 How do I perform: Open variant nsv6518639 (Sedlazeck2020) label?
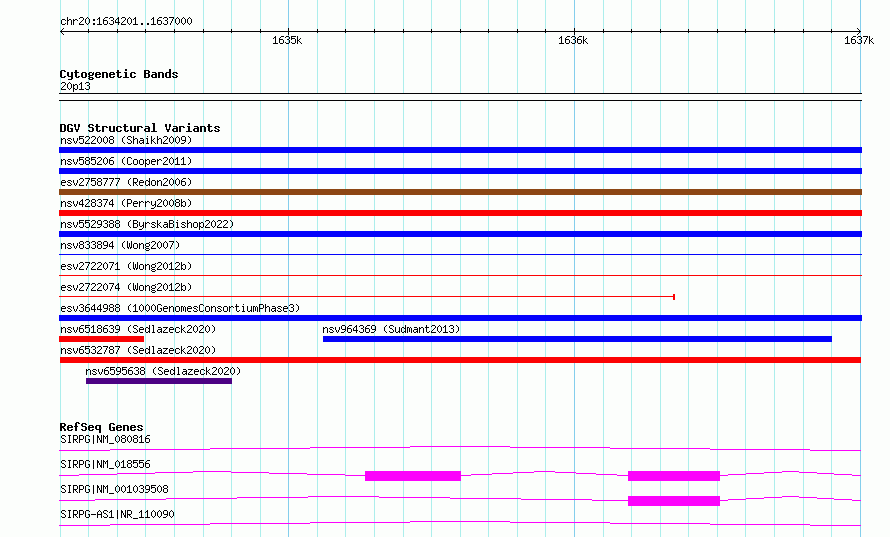click(x=138, y=329)
